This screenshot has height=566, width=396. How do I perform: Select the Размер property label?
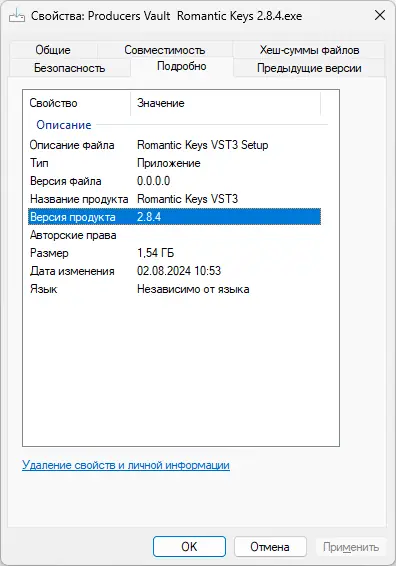pyautogui.click(x=49, y=253)
